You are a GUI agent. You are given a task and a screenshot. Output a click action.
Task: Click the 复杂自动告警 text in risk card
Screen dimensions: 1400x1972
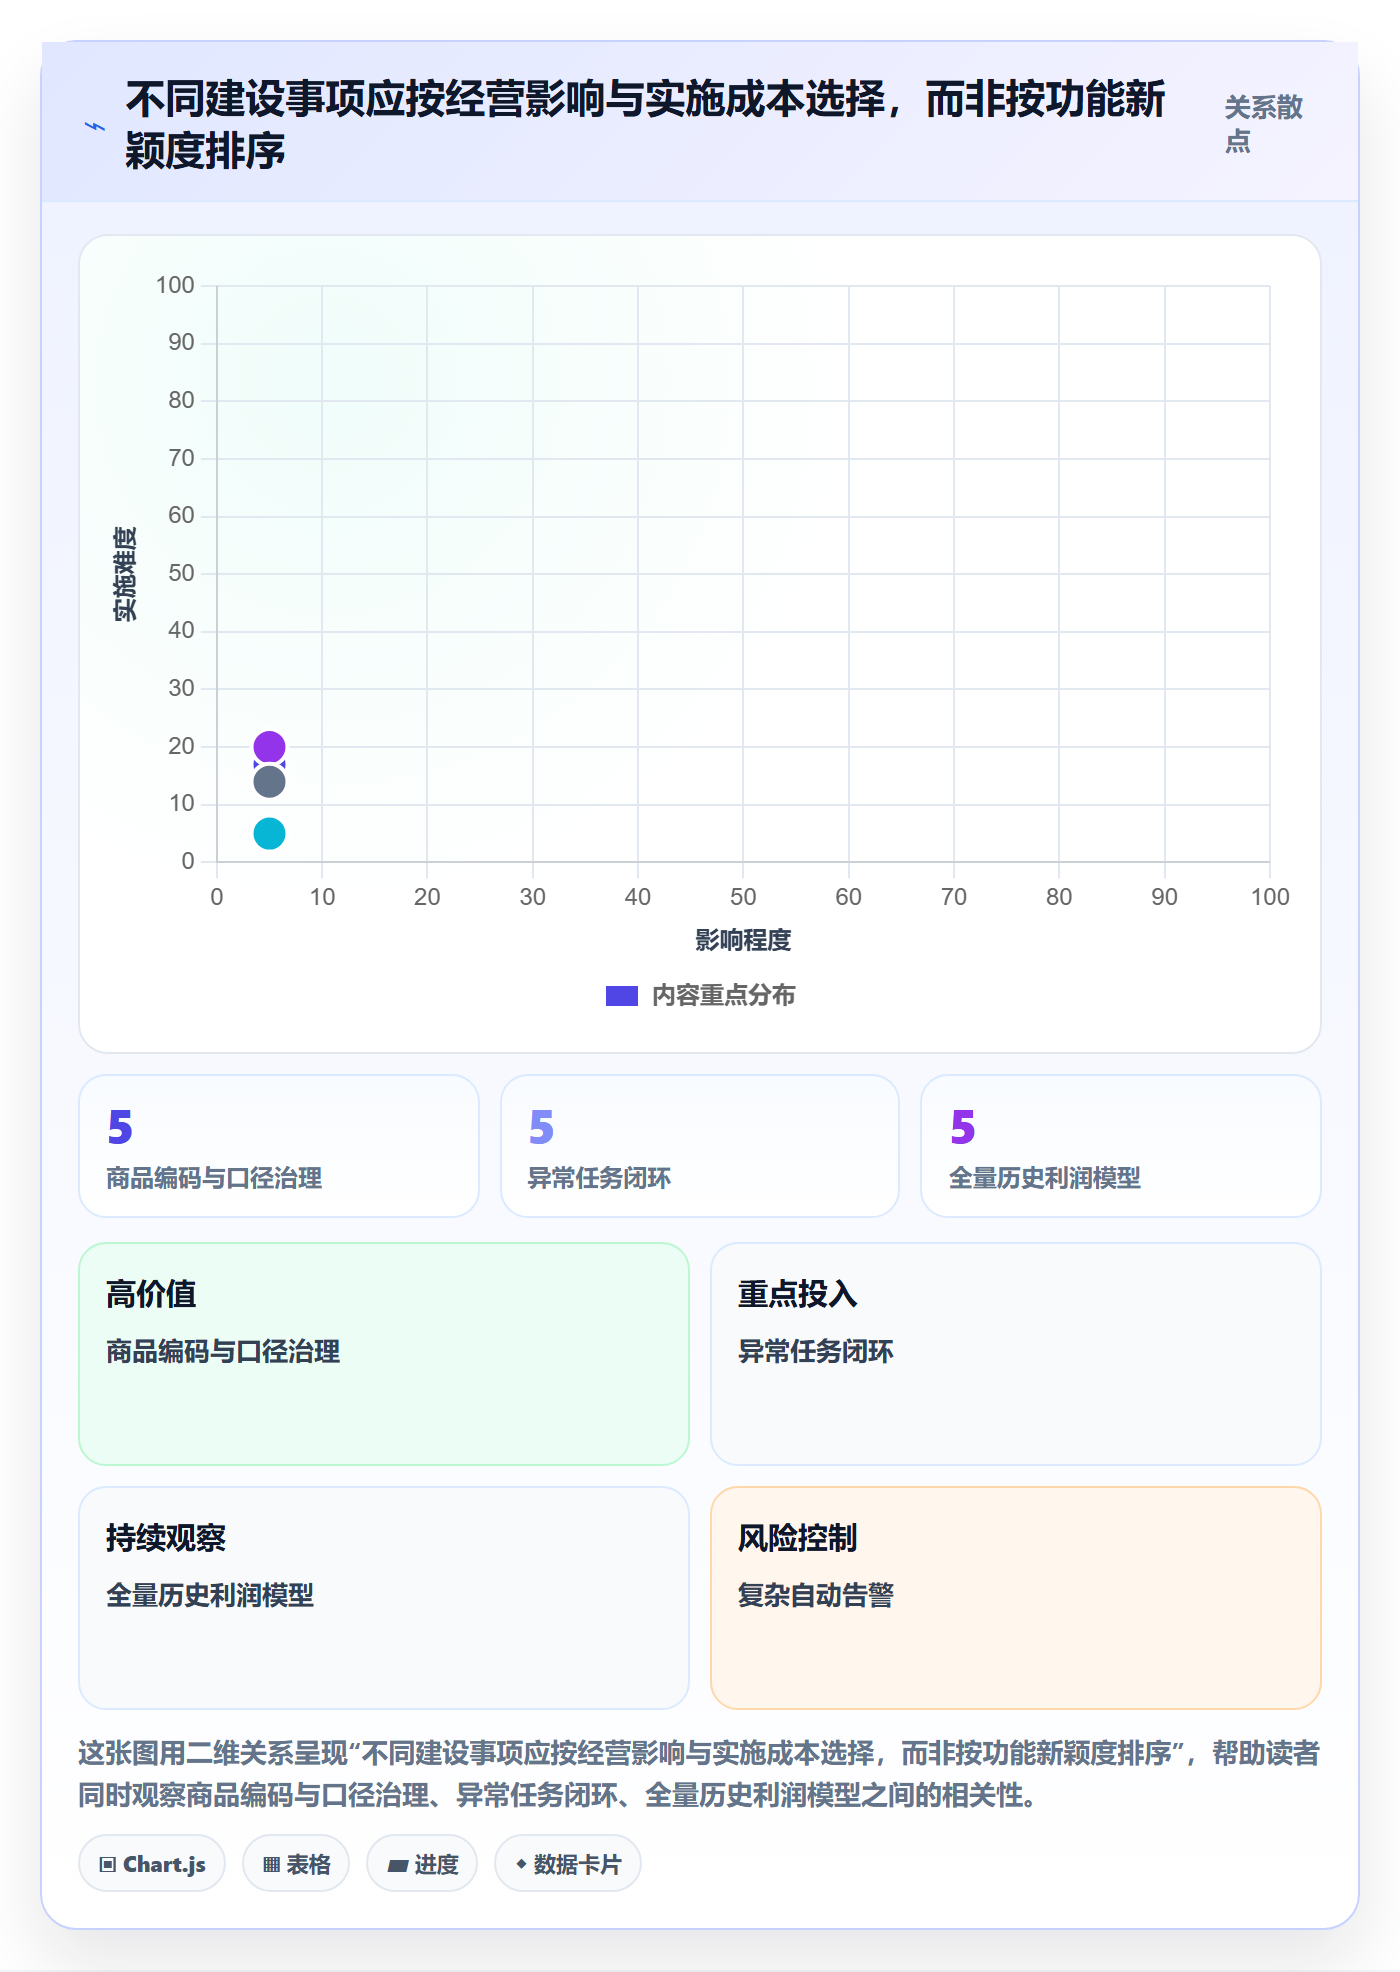816,1595
